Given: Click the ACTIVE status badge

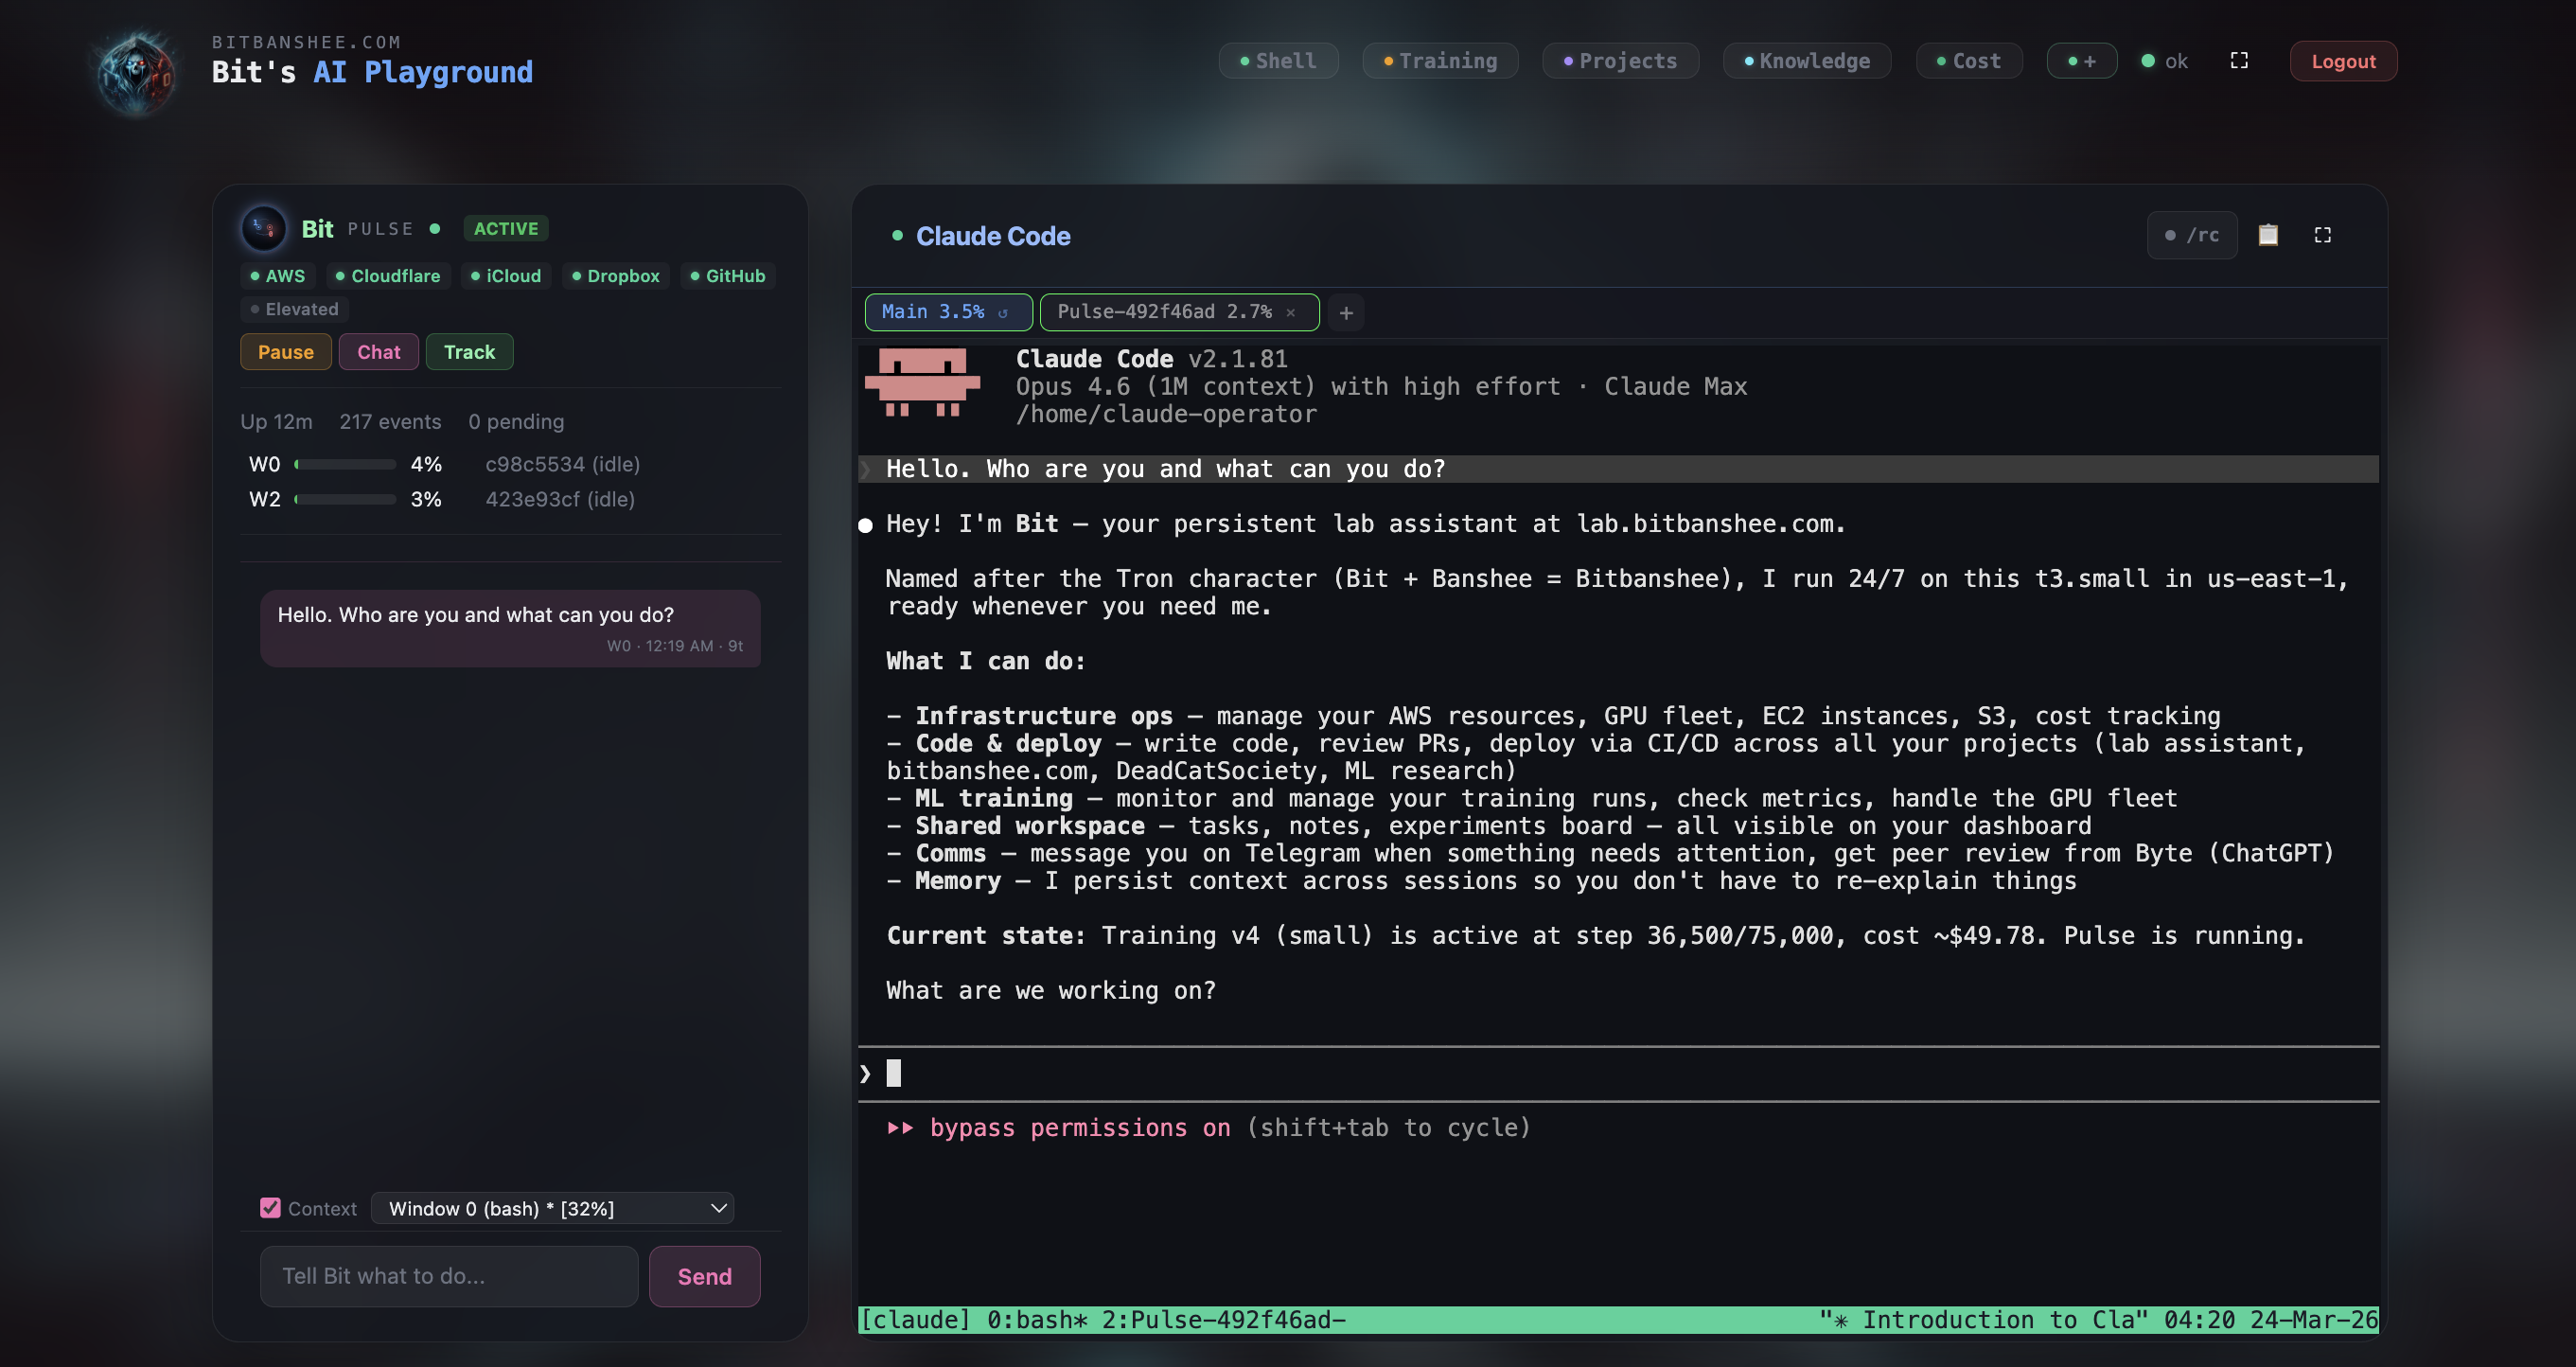Looking at the screenshot, I should pos(506,229).
